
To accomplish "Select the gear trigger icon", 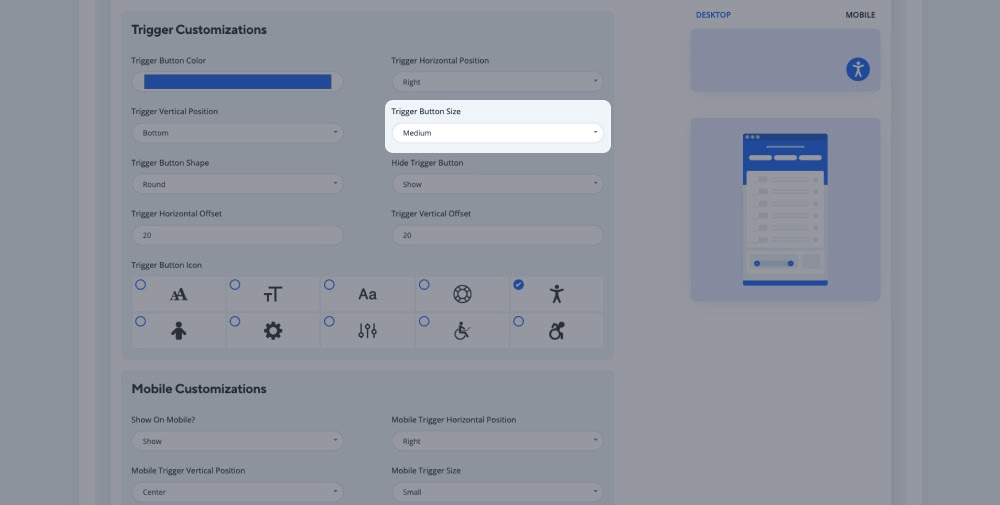I will coord(273,331).
